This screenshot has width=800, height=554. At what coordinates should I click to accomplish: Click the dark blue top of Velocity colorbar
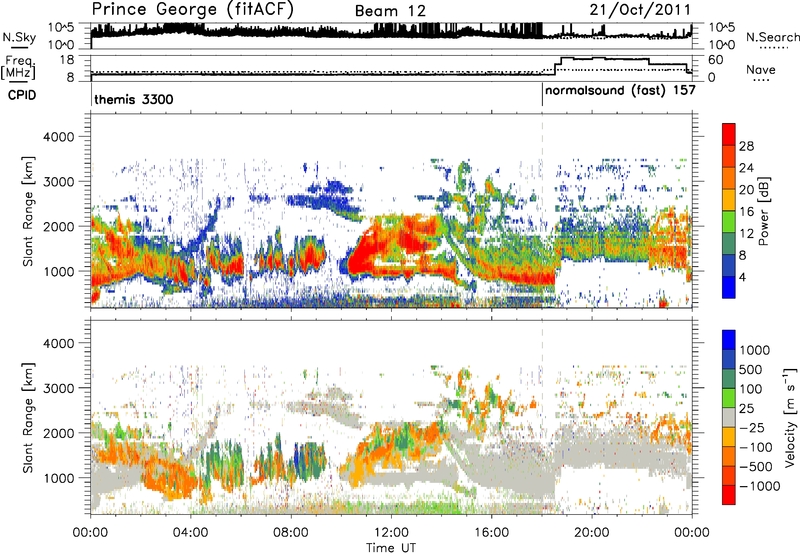point(729,340)
